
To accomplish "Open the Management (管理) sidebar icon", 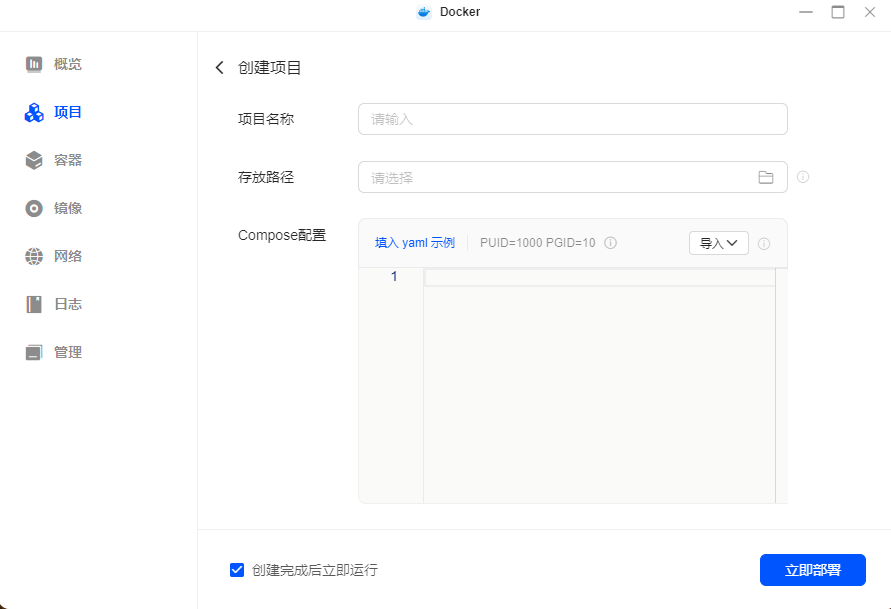I will tap(34, 352).
